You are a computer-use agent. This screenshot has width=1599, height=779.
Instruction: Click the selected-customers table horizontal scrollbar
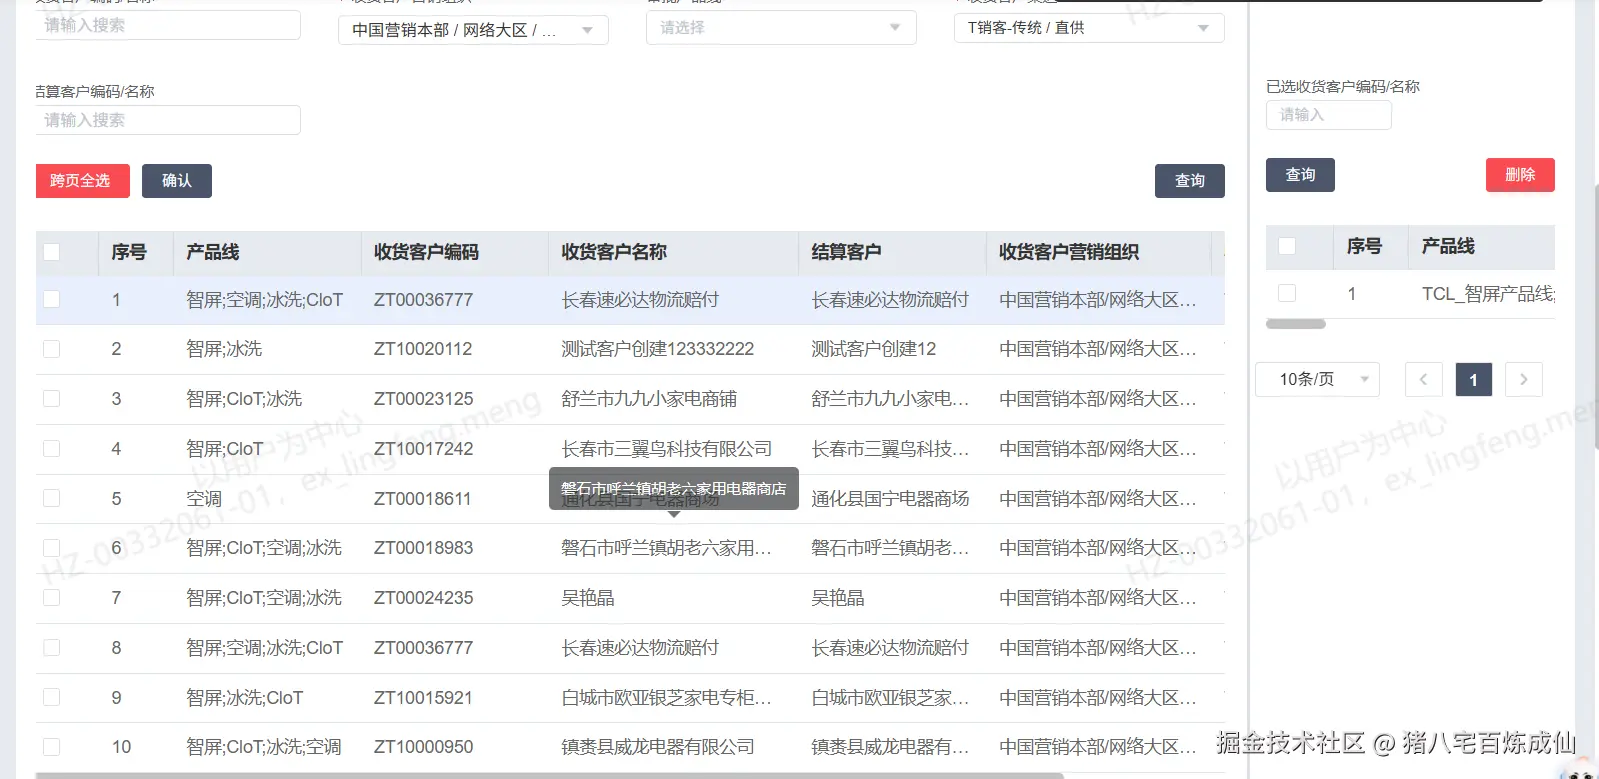coord(1296,324)
